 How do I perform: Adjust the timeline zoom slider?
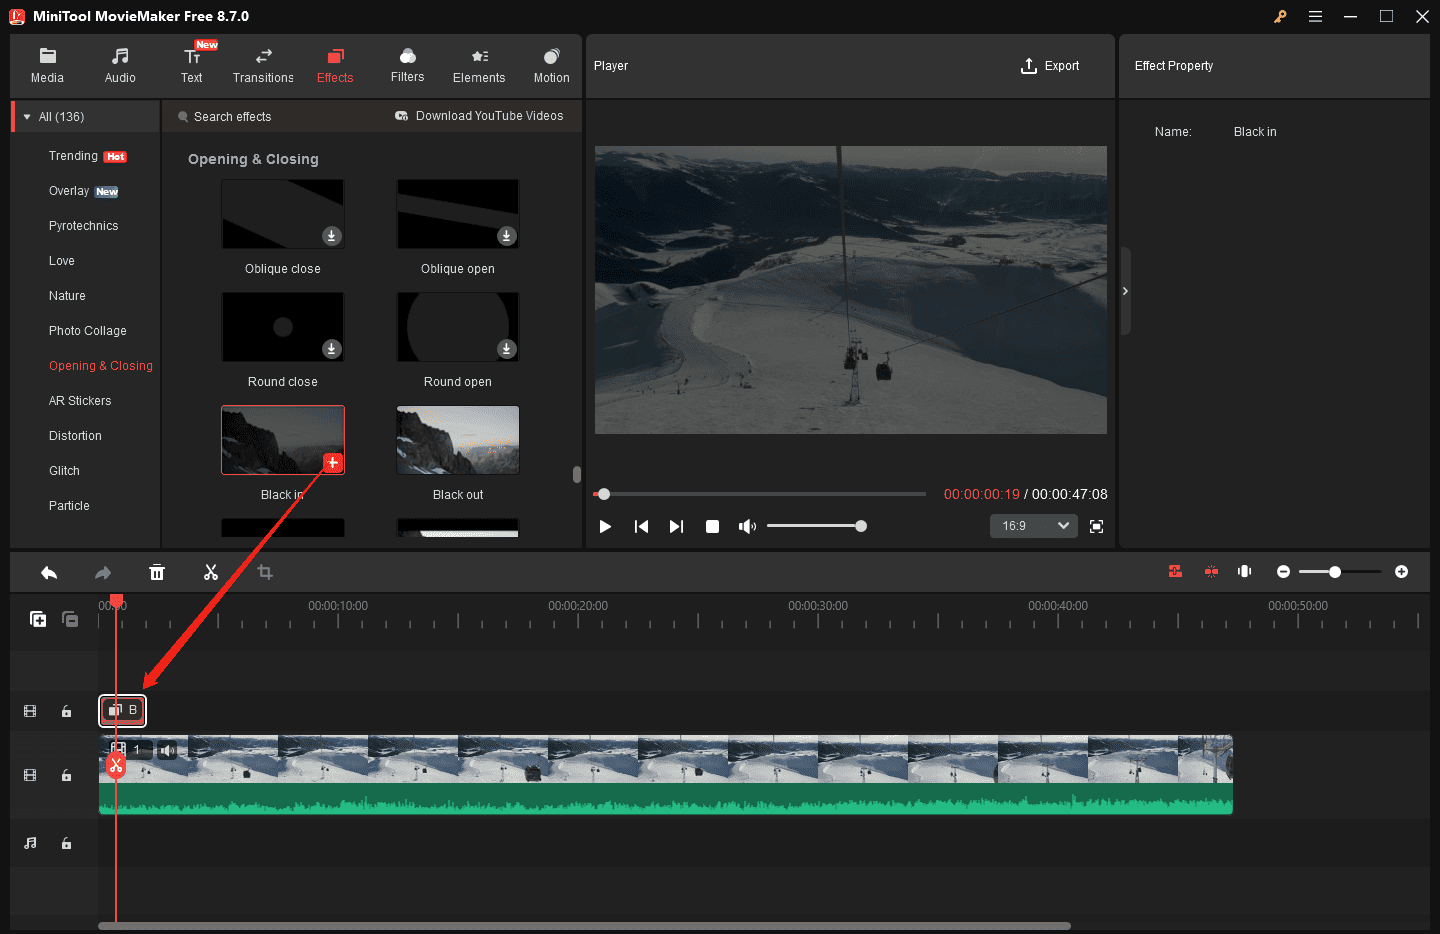click(x=1340, y=572)
